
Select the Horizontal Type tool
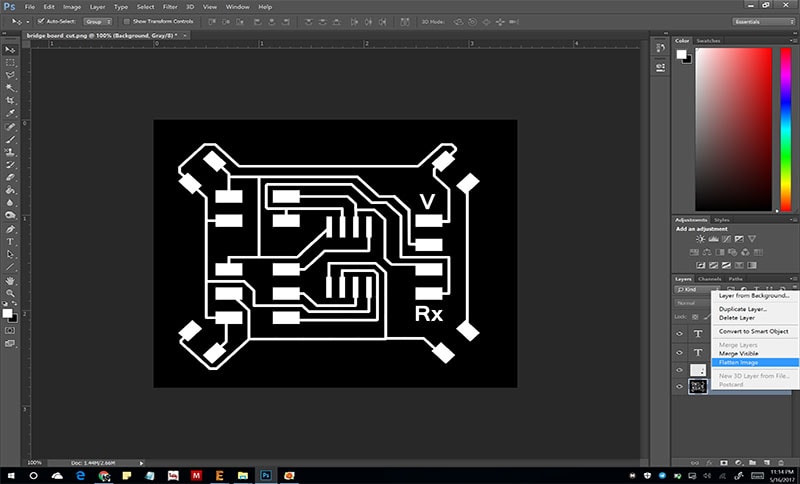[10, 242]
